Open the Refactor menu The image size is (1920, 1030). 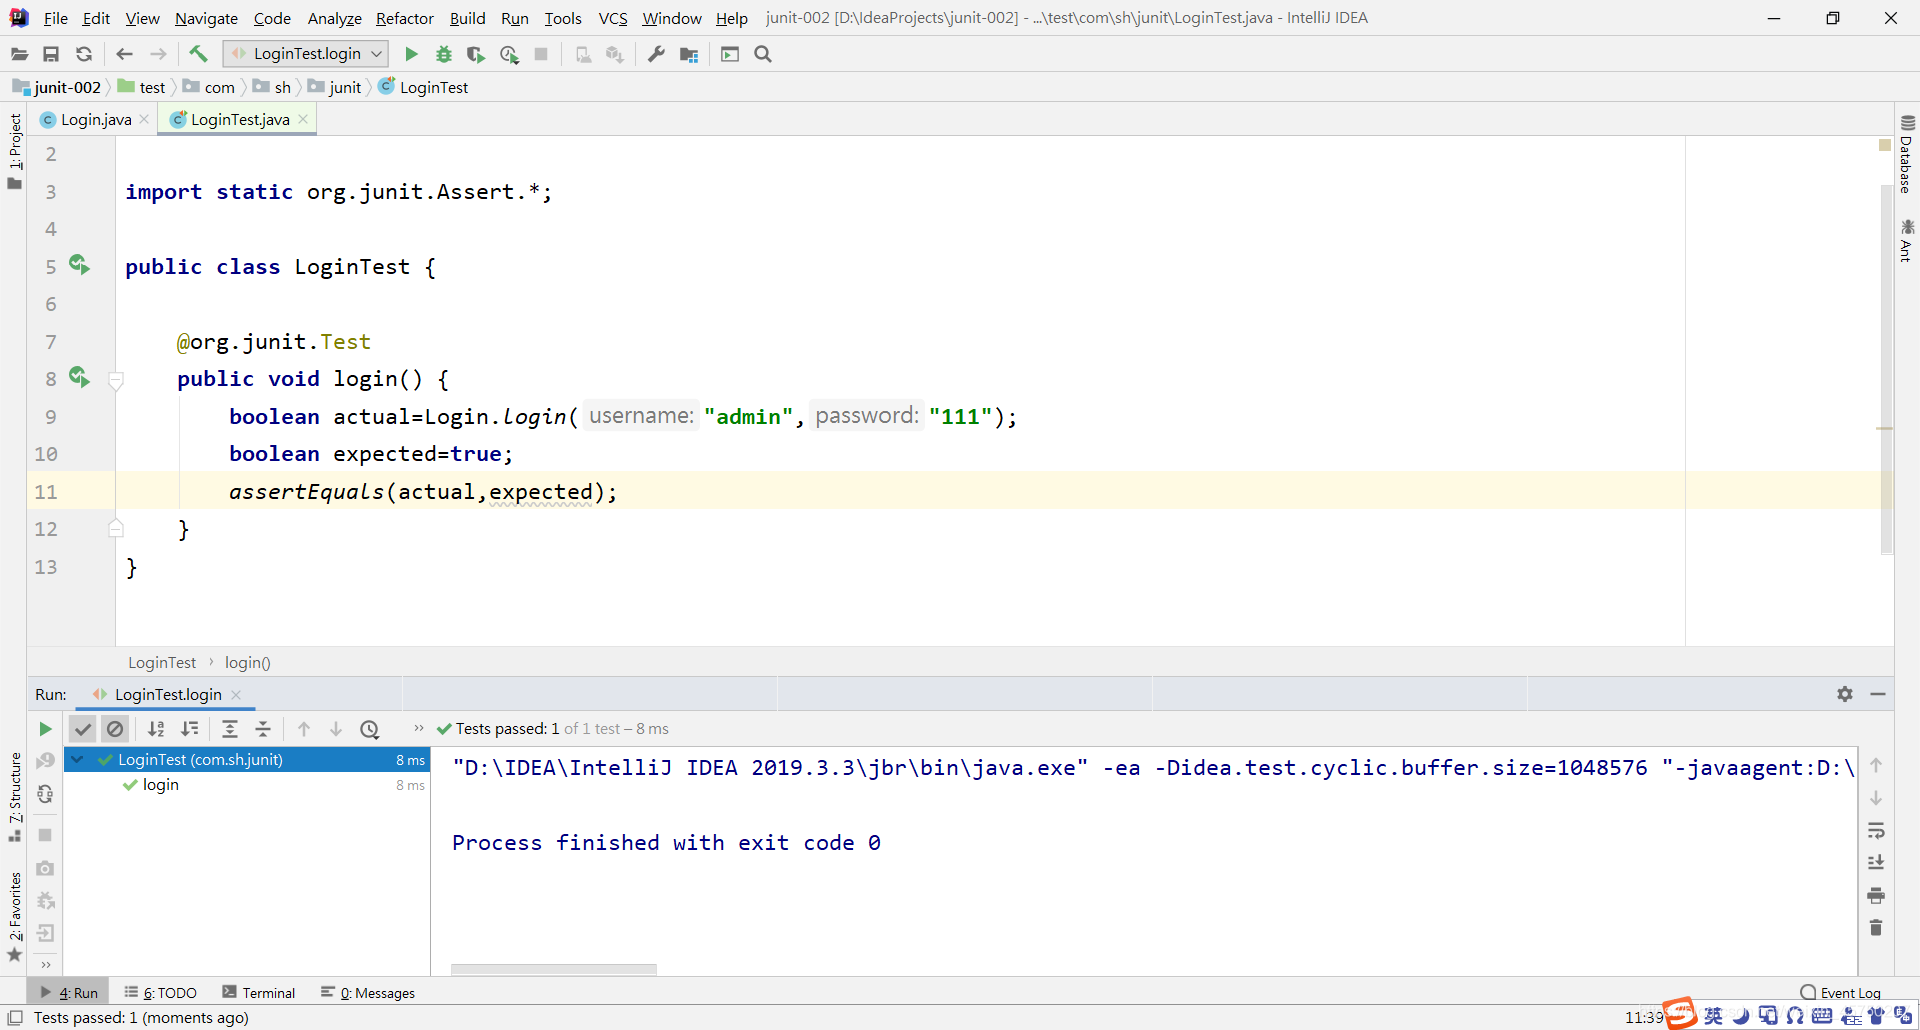[x=404, y=18]
